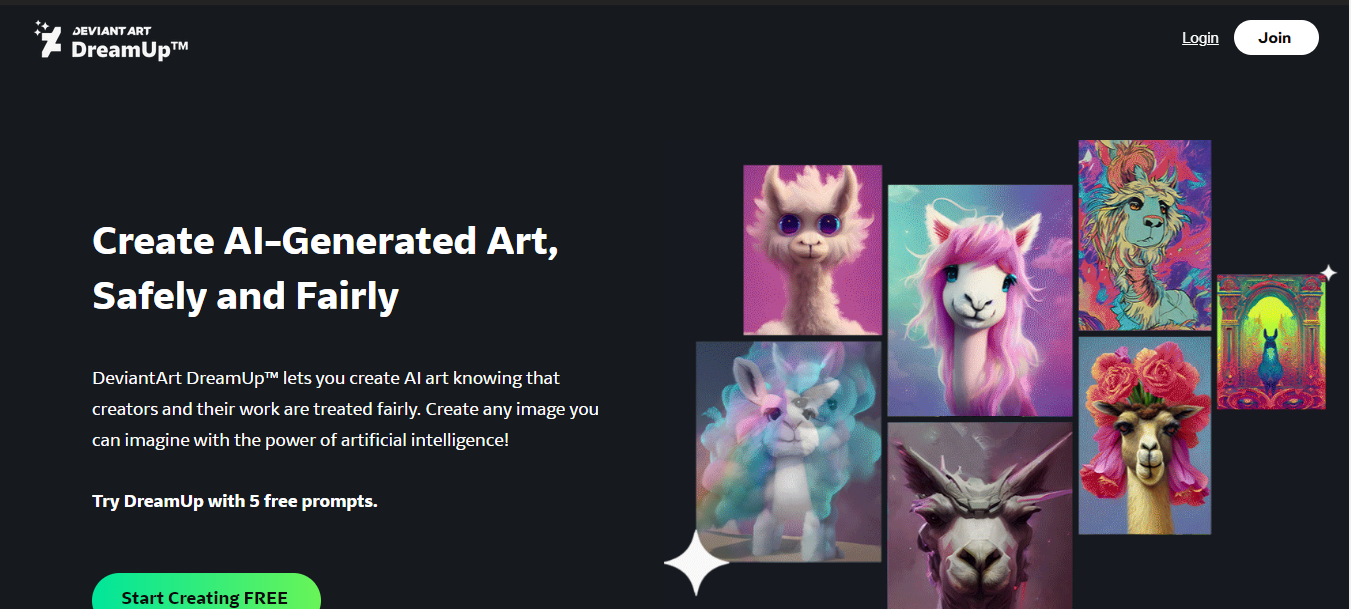1351x609 pixels.
Task: Click the Create AI-Generated Art headline
Action: coord(325,242)
